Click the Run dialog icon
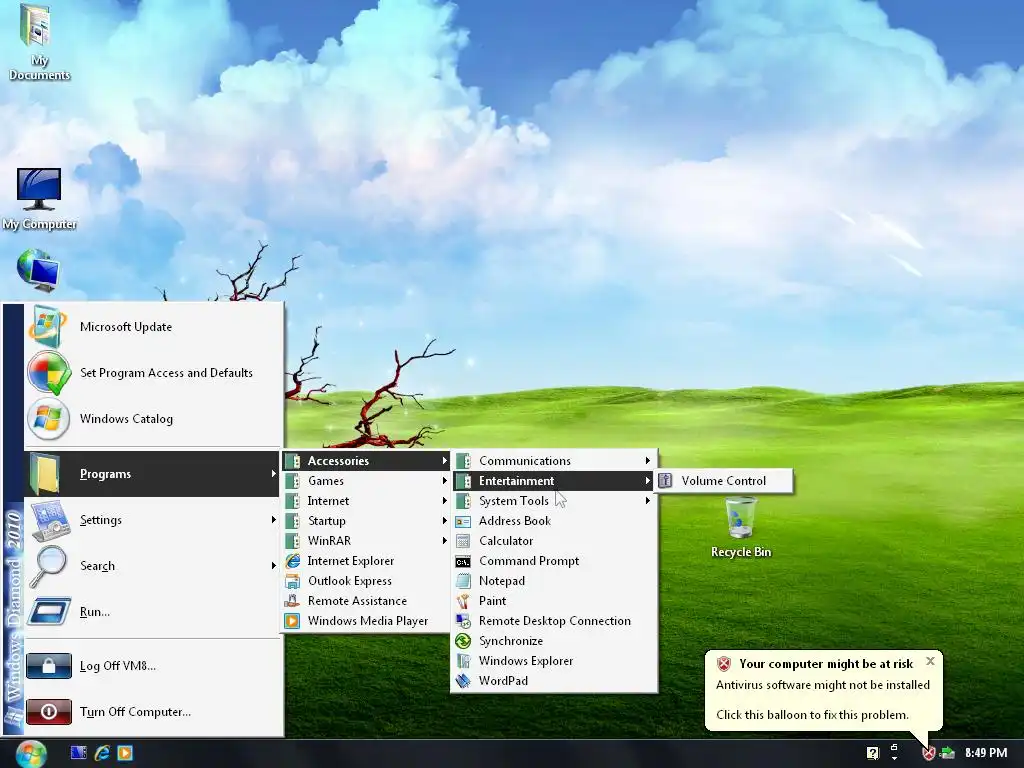 pyautogui.click(x=48, y=612)
